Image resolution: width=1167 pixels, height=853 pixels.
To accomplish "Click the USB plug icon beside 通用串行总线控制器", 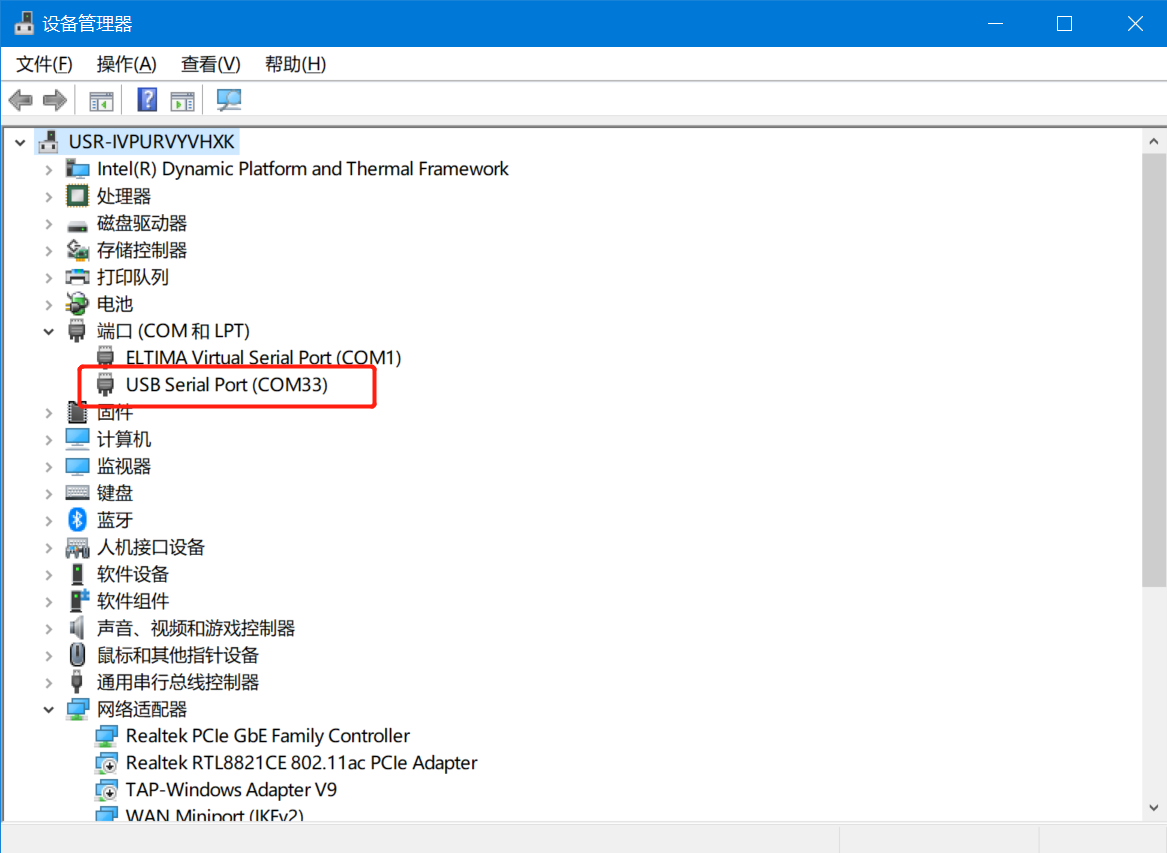I will point(77,682).
